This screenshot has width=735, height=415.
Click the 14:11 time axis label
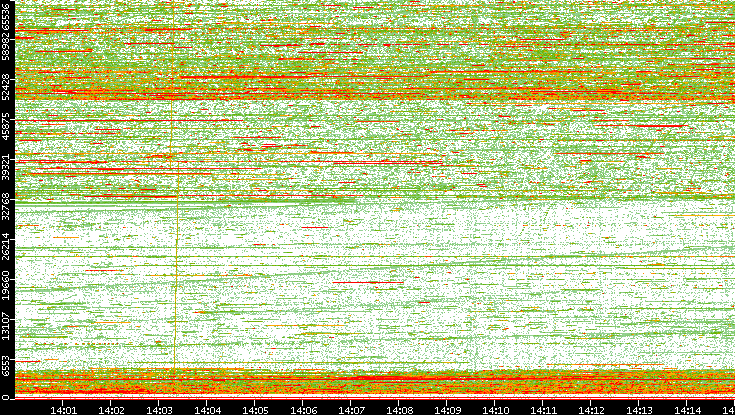point(543,409)
